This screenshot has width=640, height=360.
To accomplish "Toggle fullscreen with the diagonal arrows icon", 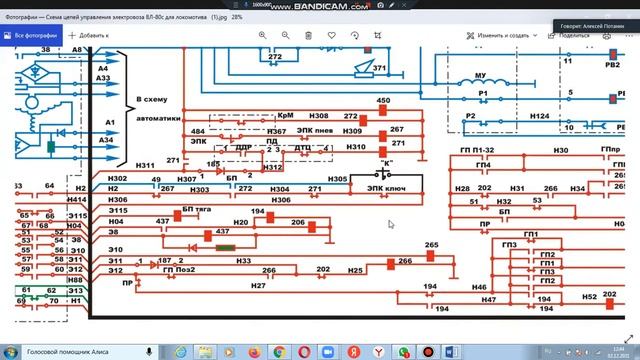I will 629,338.
